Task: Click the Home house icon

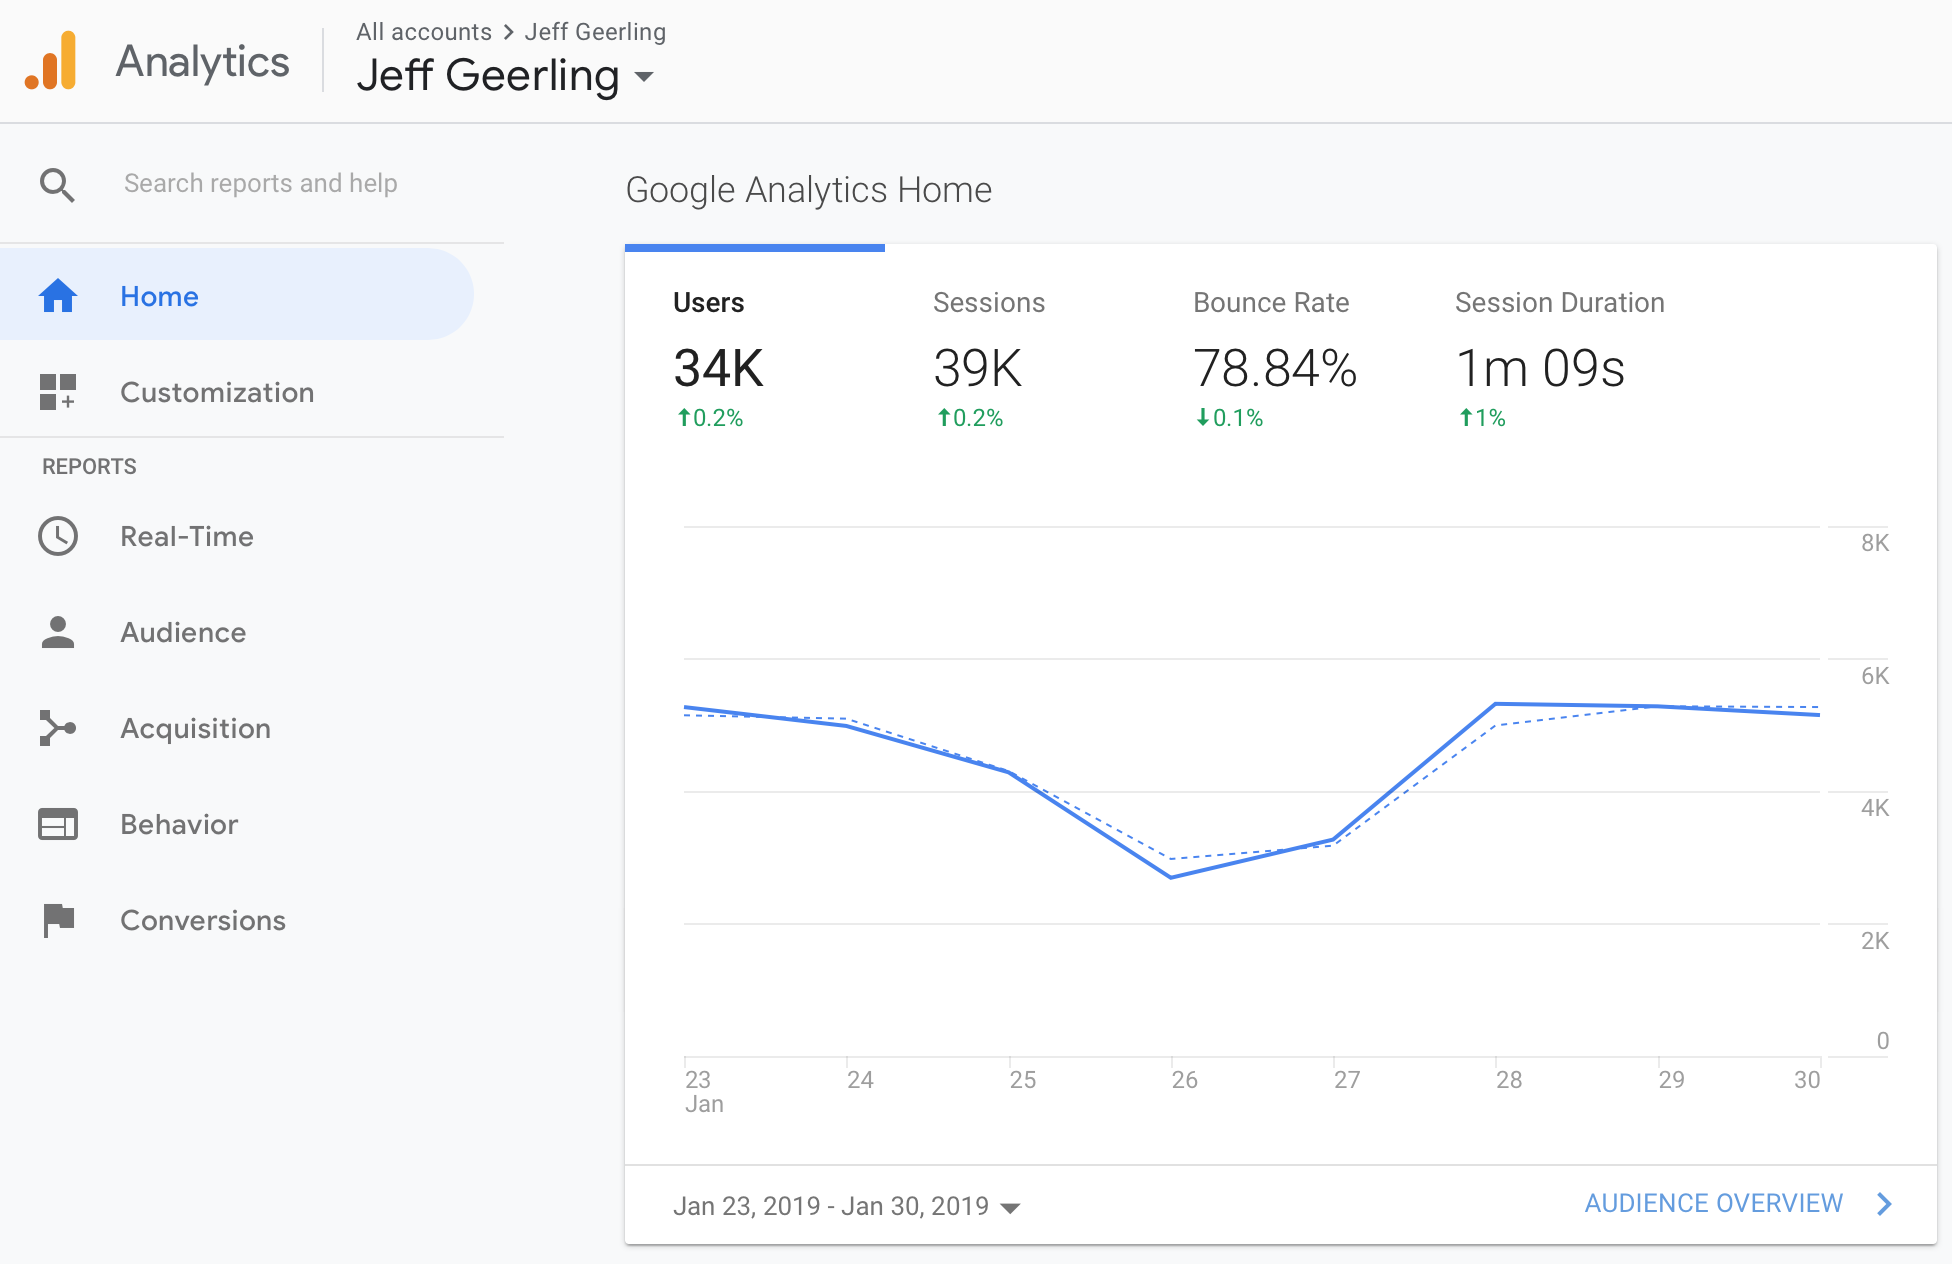Action: (58, 296)
